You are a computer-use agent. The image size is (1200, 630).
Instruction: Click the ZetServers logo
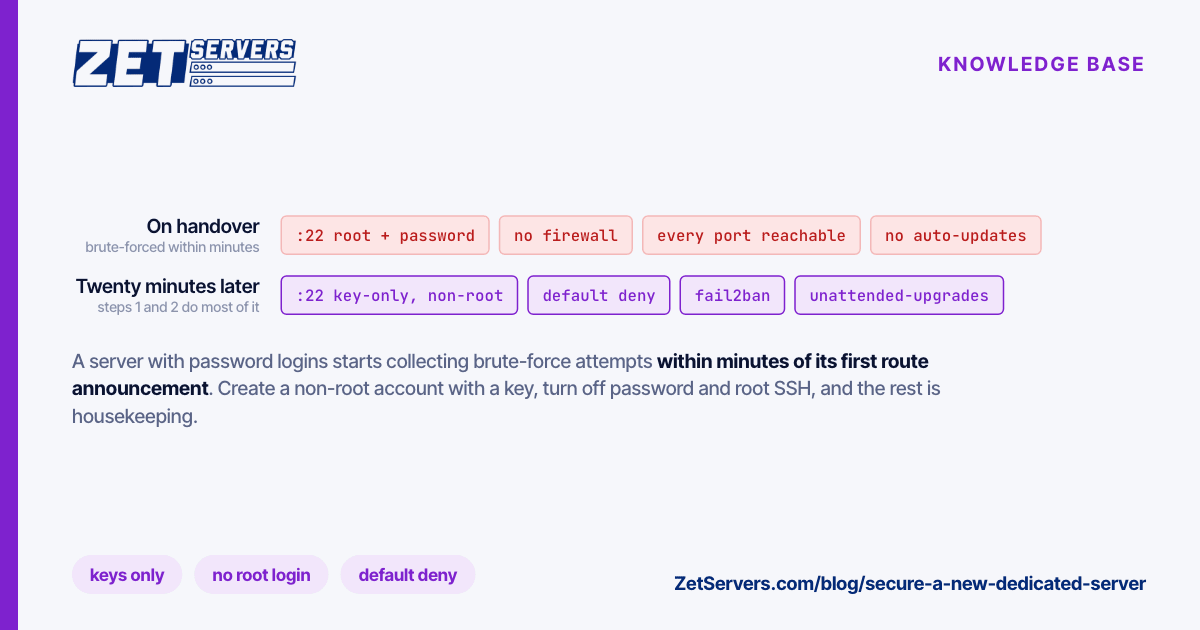(184, 63)
